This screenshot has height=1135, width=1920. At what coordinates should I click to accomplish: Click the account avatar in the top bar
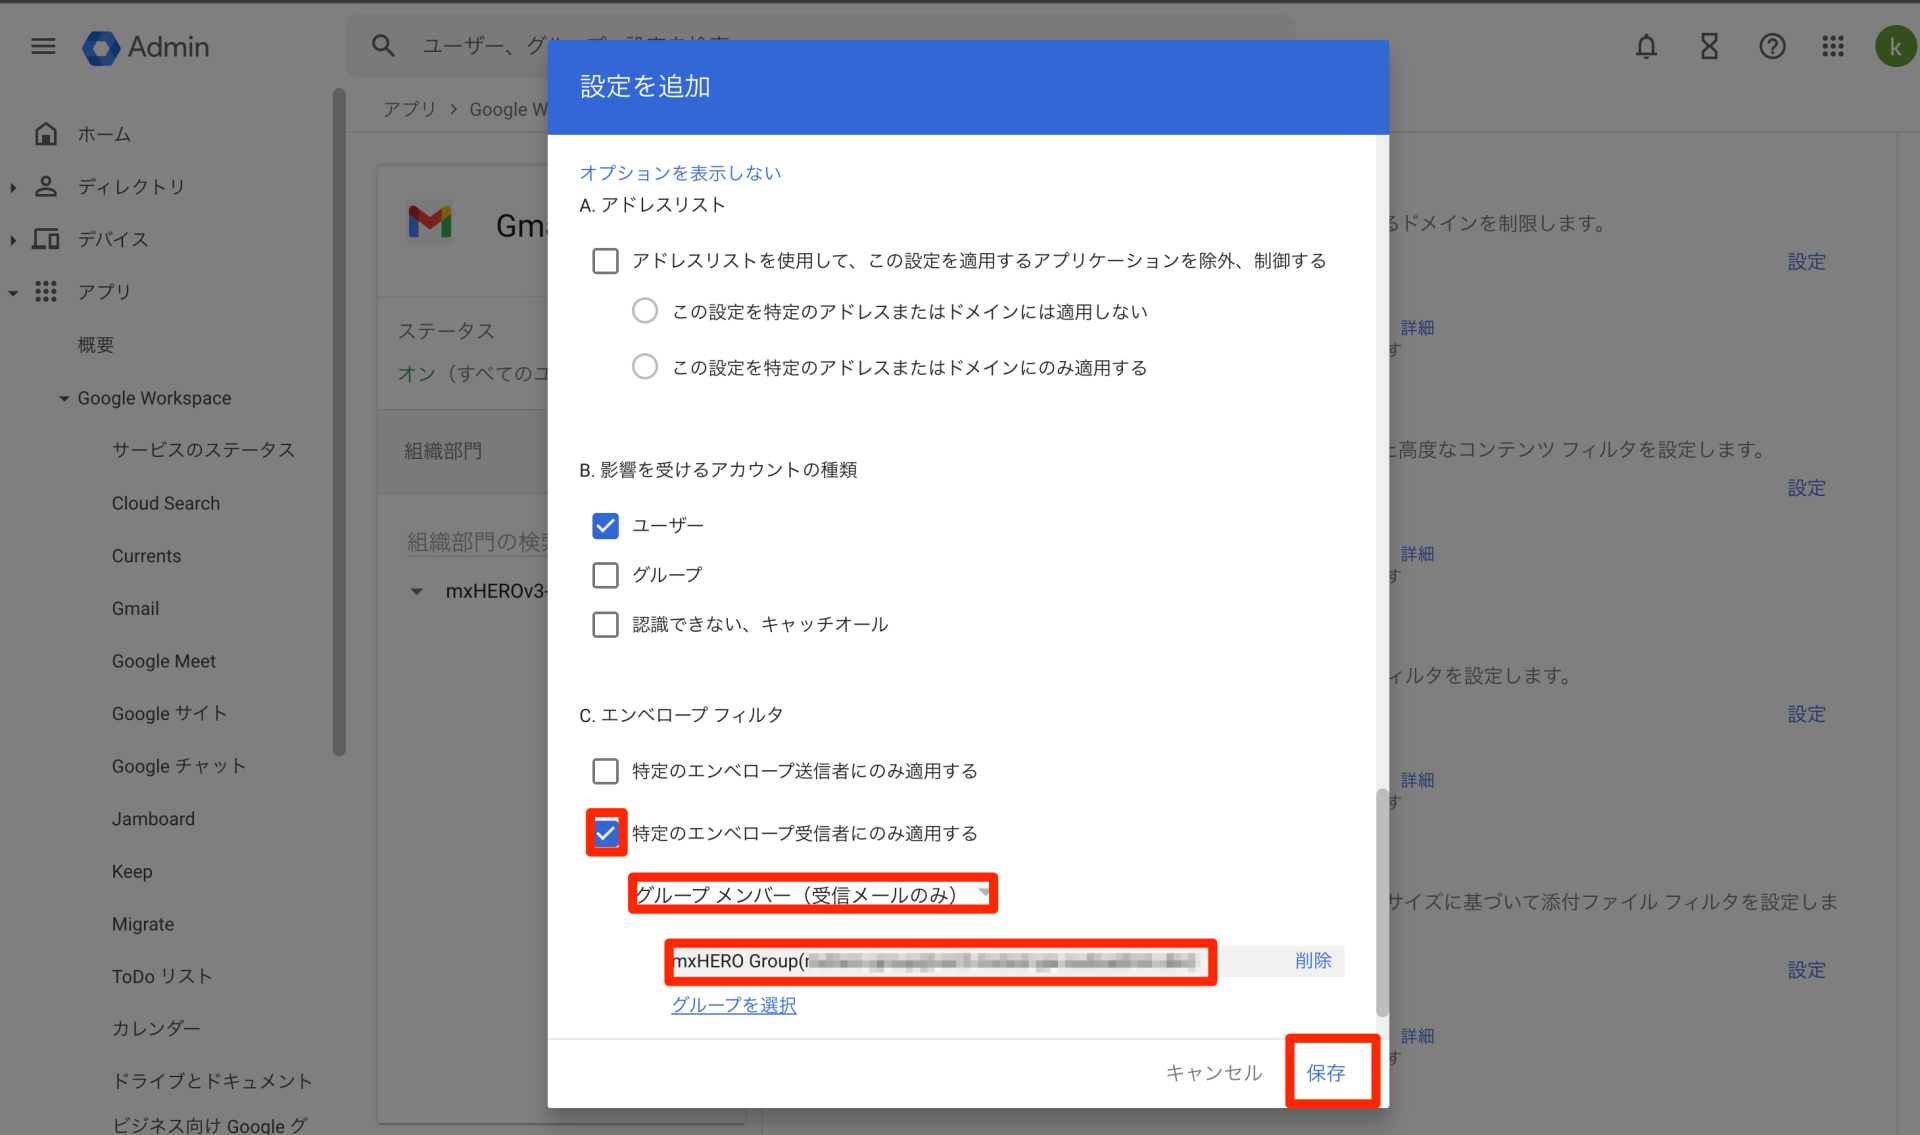[x=1895, y=46]
